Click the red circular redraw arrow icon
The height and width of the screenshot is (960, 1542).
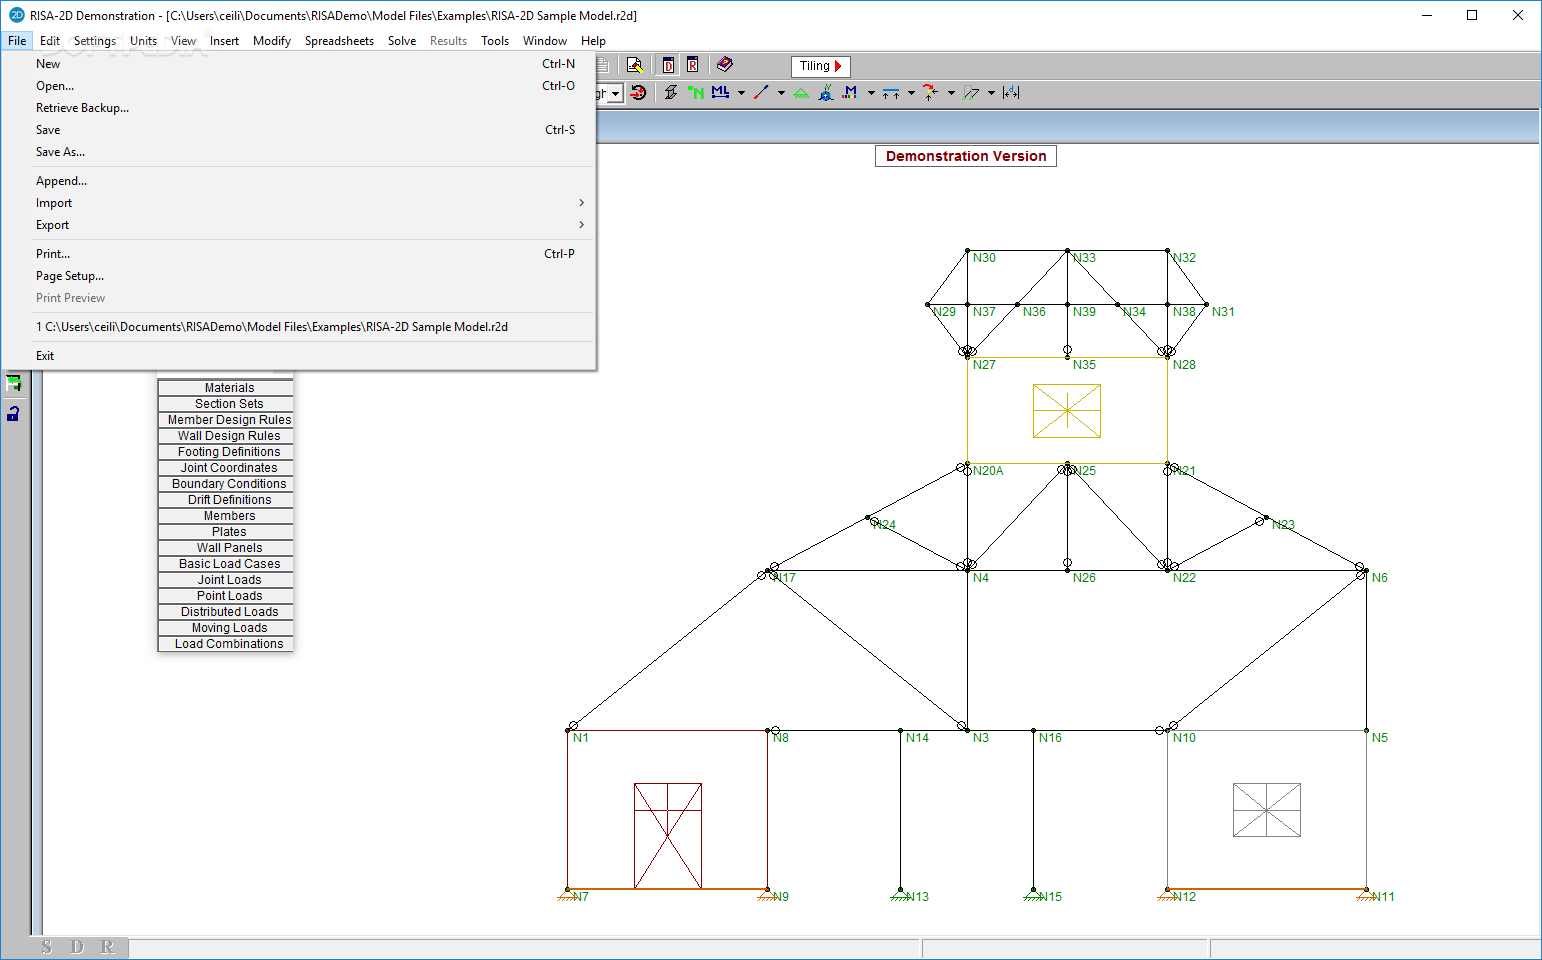click(x=638, y=93)
